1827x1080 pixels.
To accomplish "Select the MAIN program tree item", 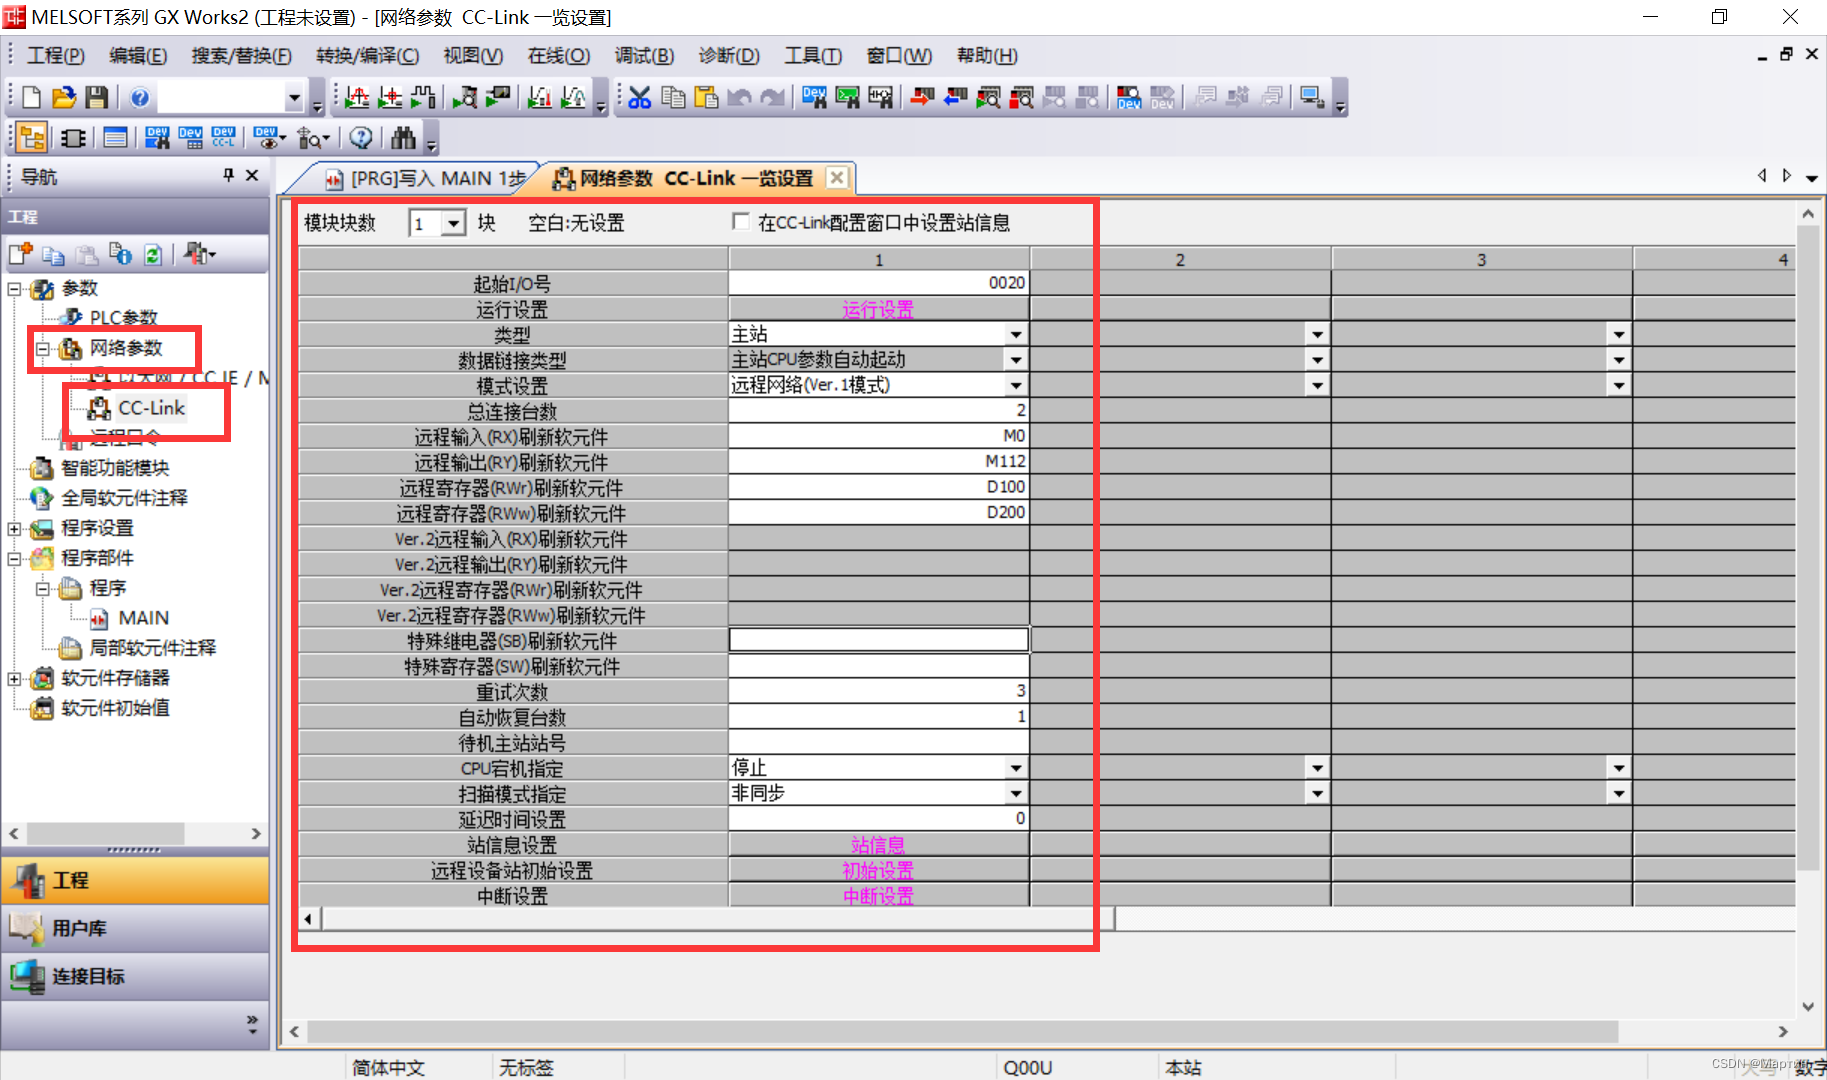I will [x=144, y=618].
